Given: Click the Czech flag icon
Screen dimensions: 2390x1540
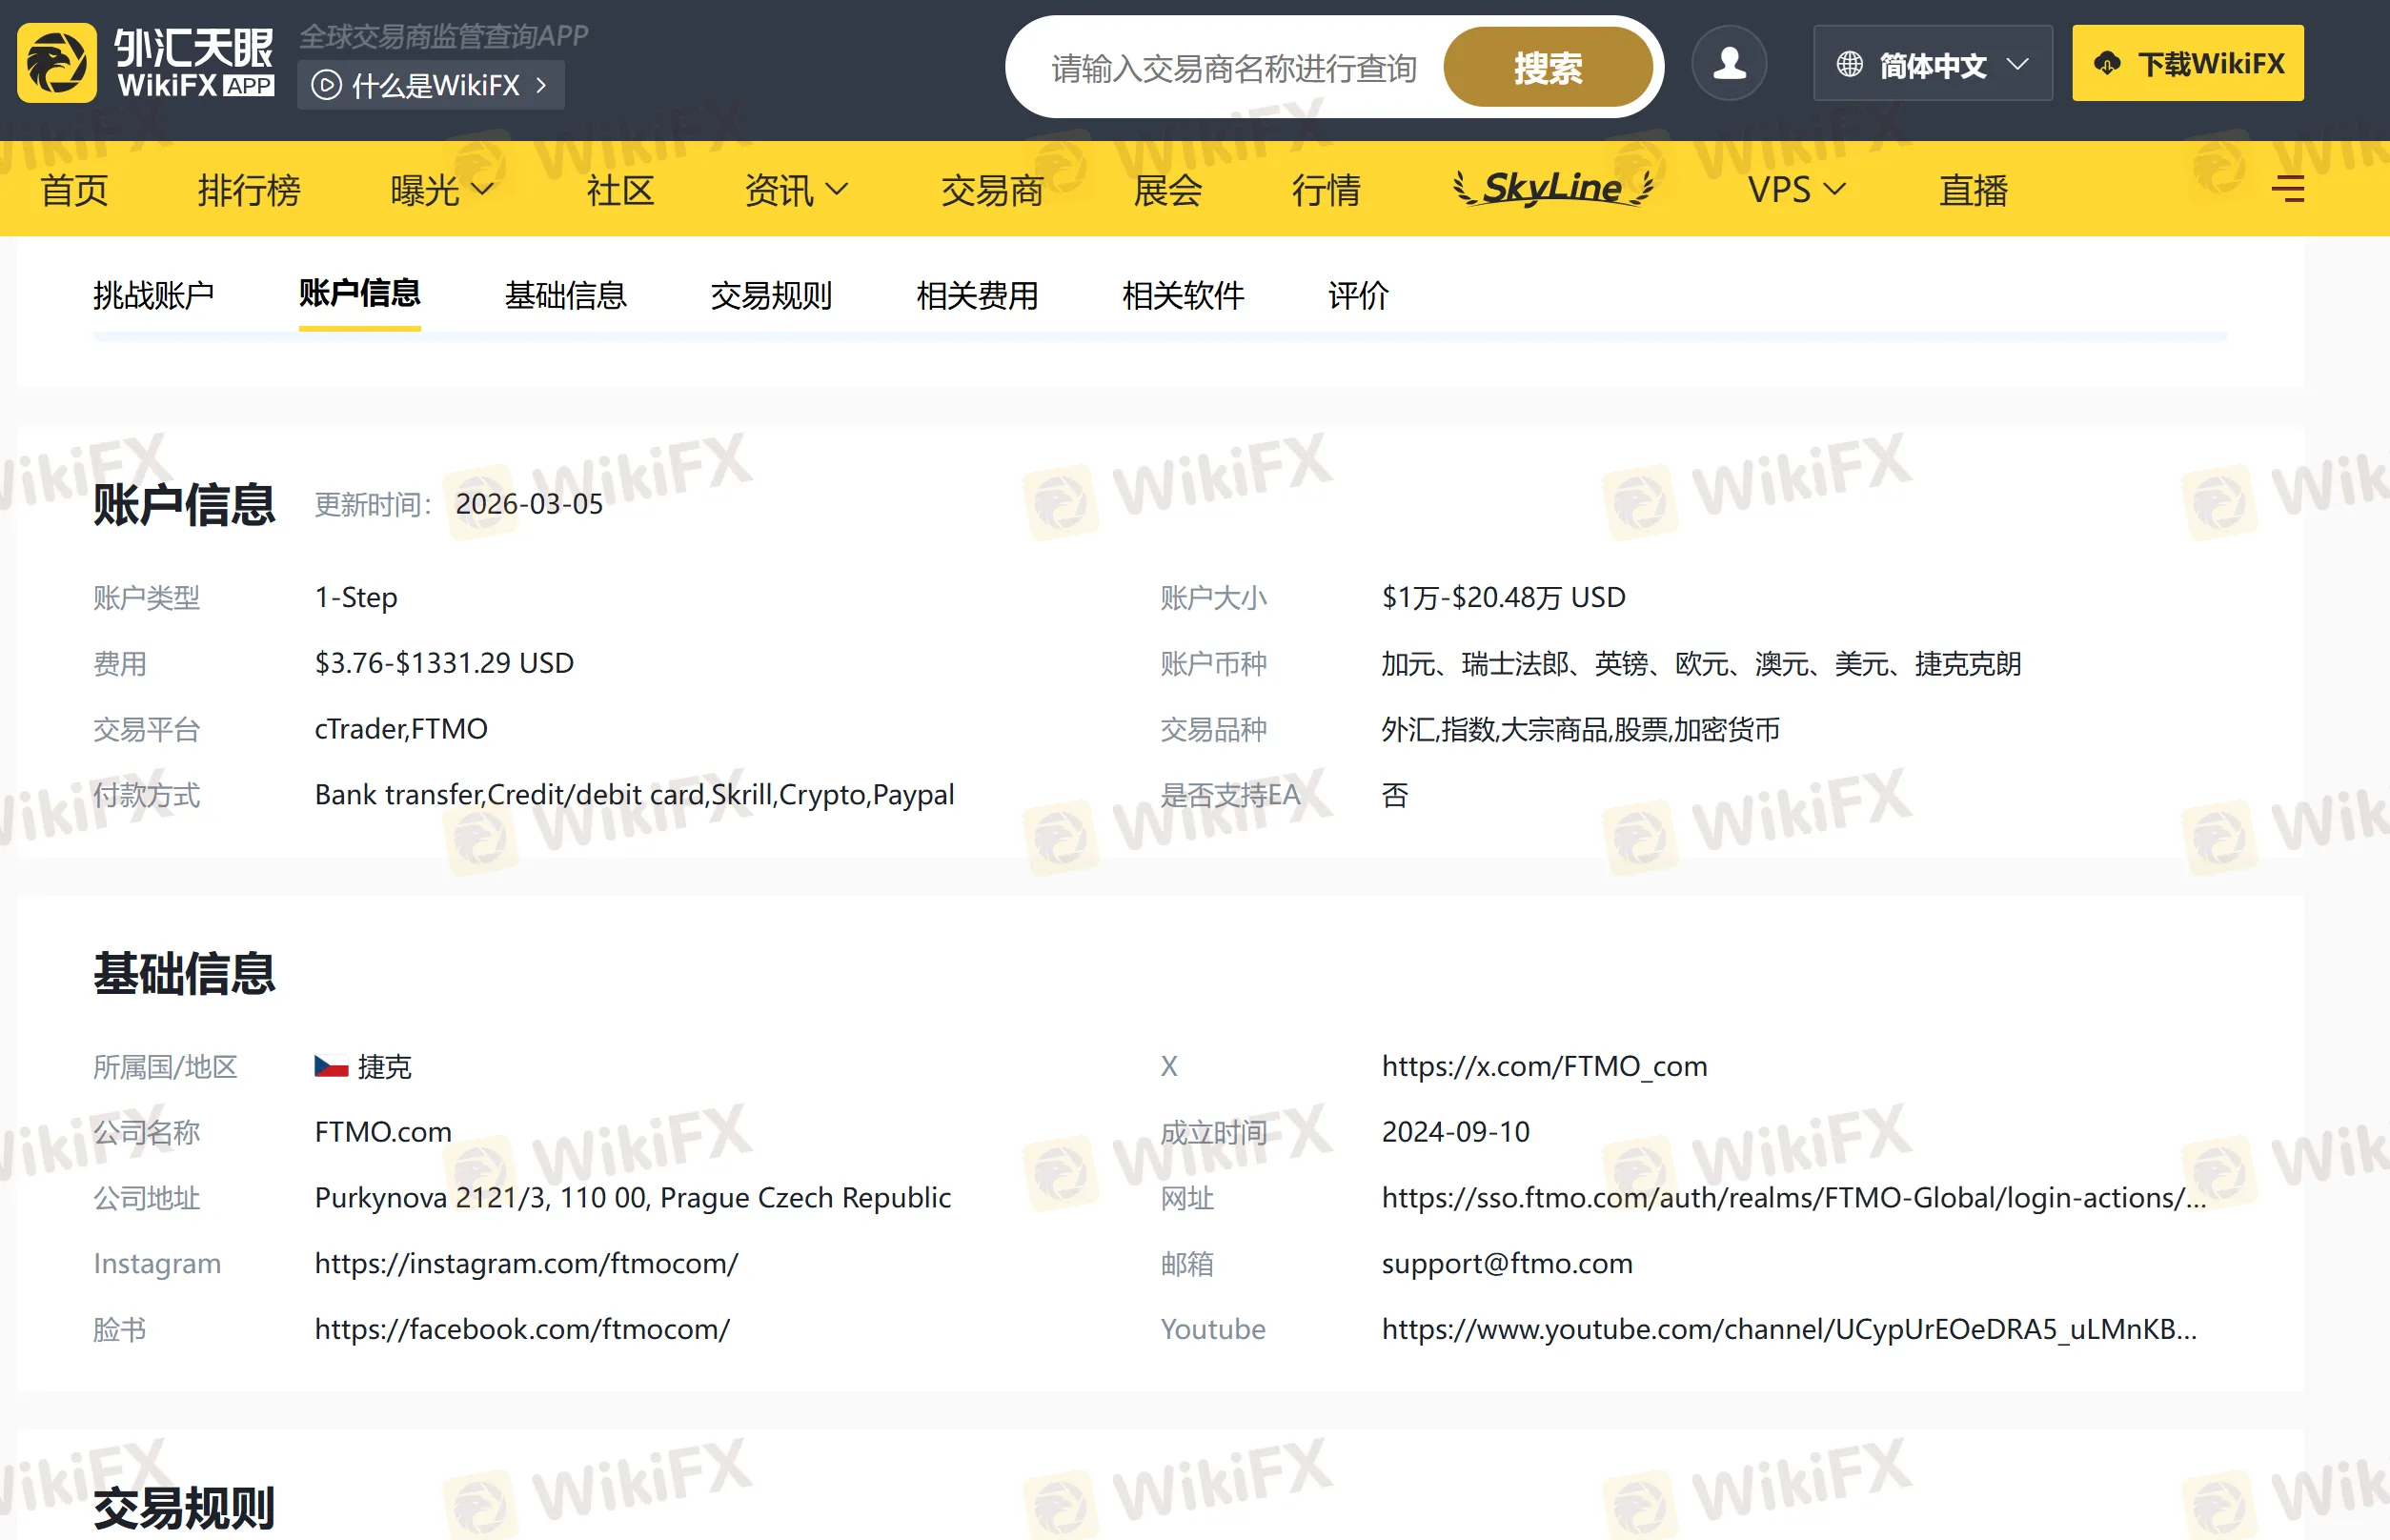Looking at the screenshot, I should click(x=331, y=1066).
